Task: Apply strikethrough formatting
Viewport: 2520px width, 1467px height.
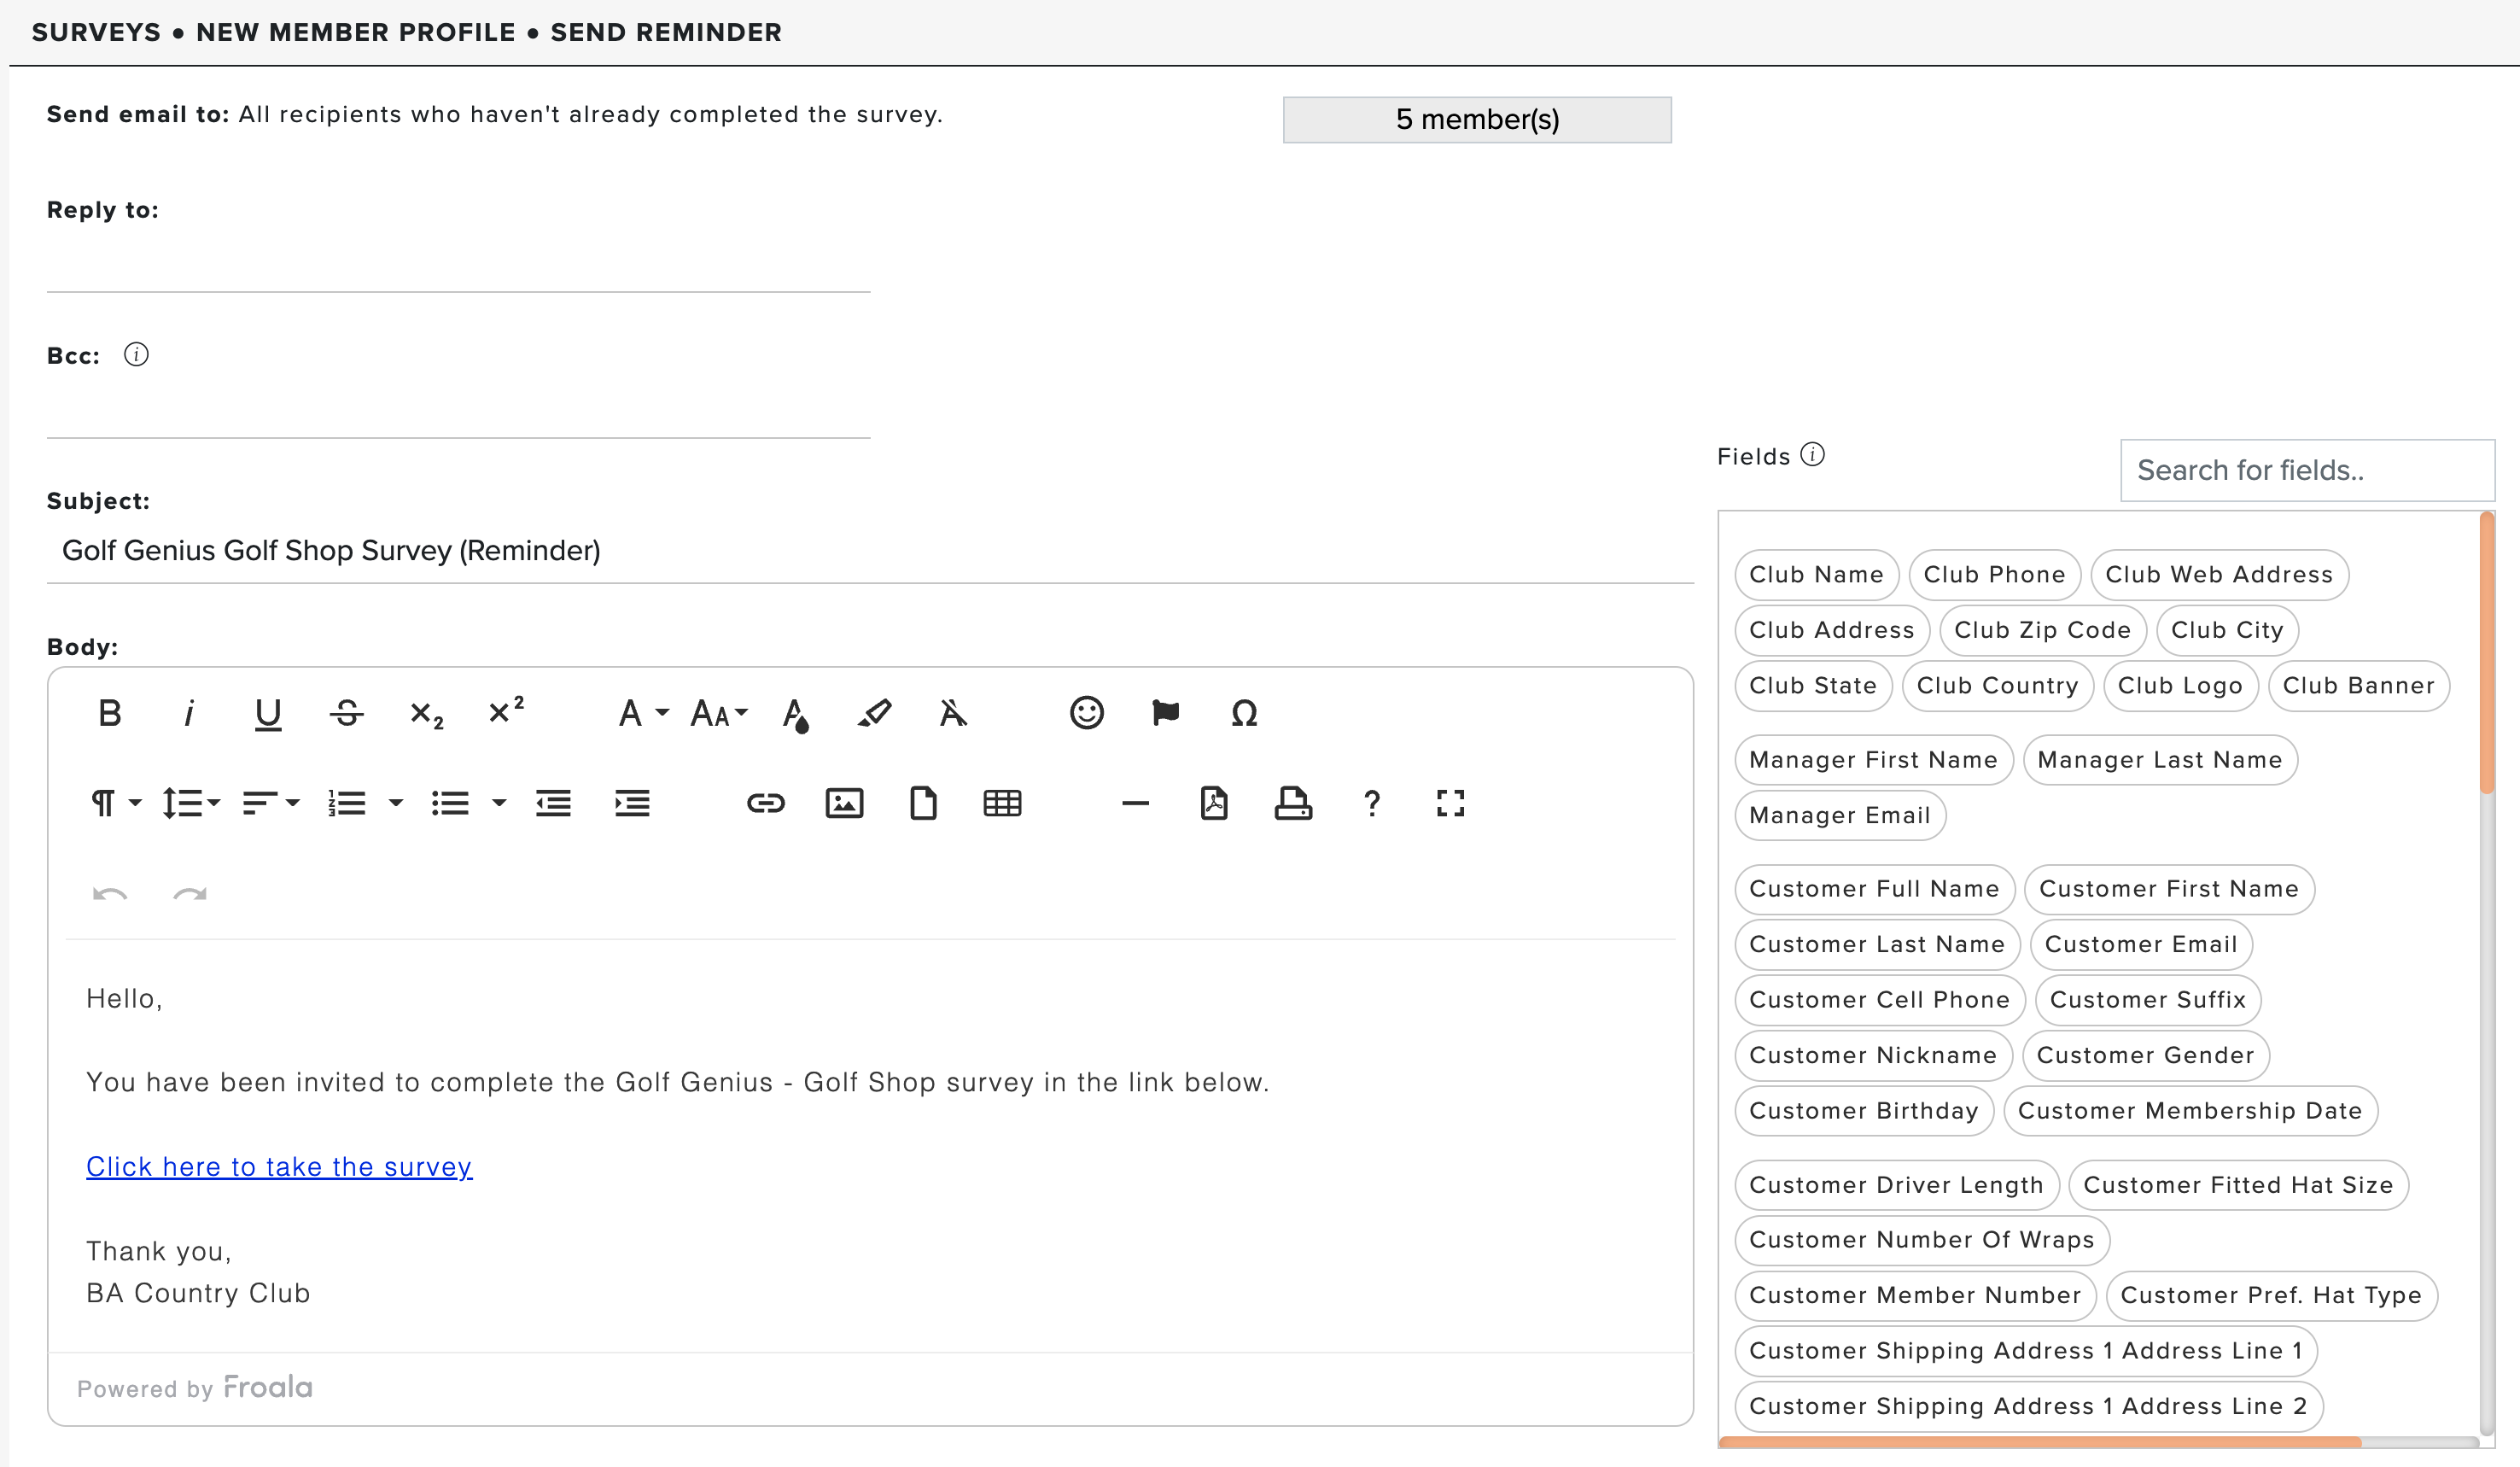Action: pyautogui.click(x=347, y=713)
